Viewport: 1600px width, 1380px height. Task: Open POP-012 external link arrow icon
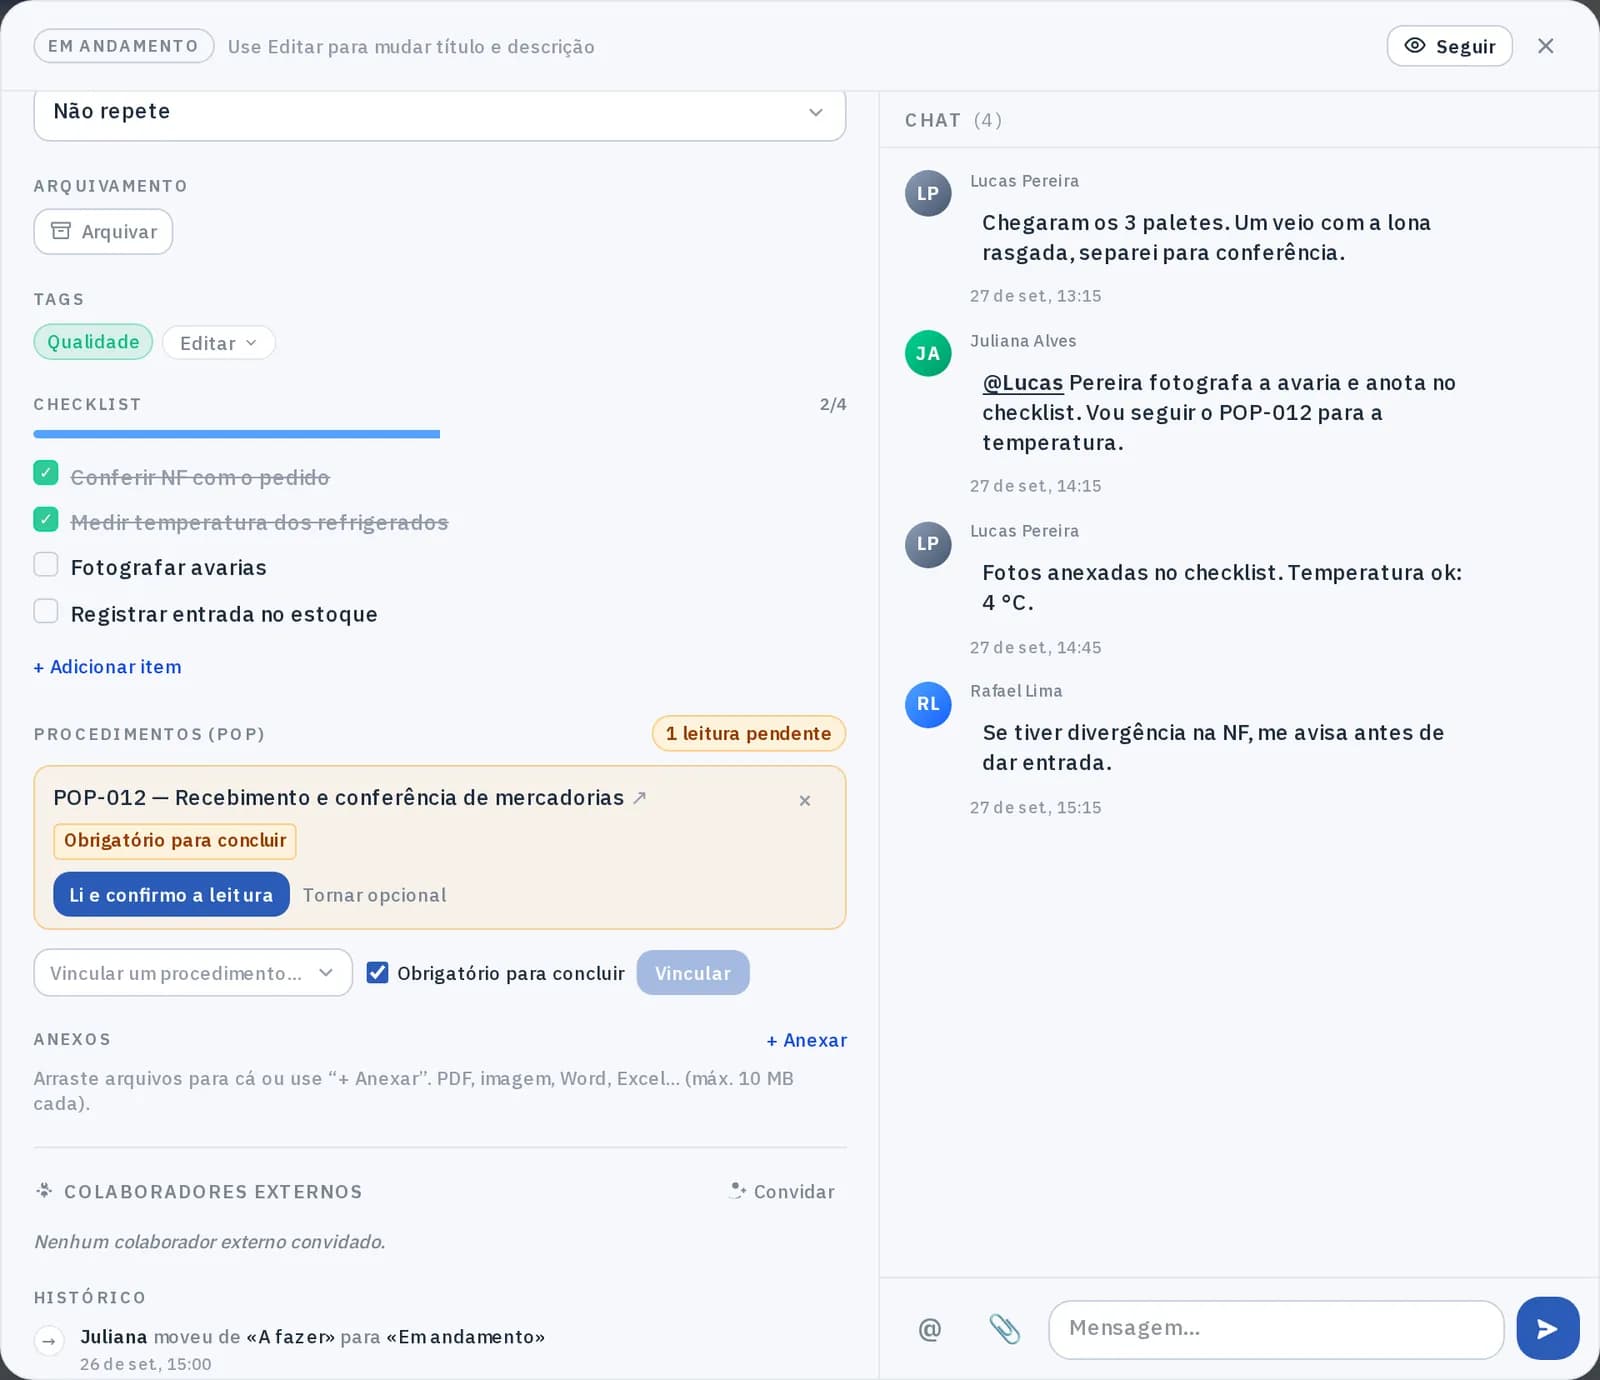point(640,797)
